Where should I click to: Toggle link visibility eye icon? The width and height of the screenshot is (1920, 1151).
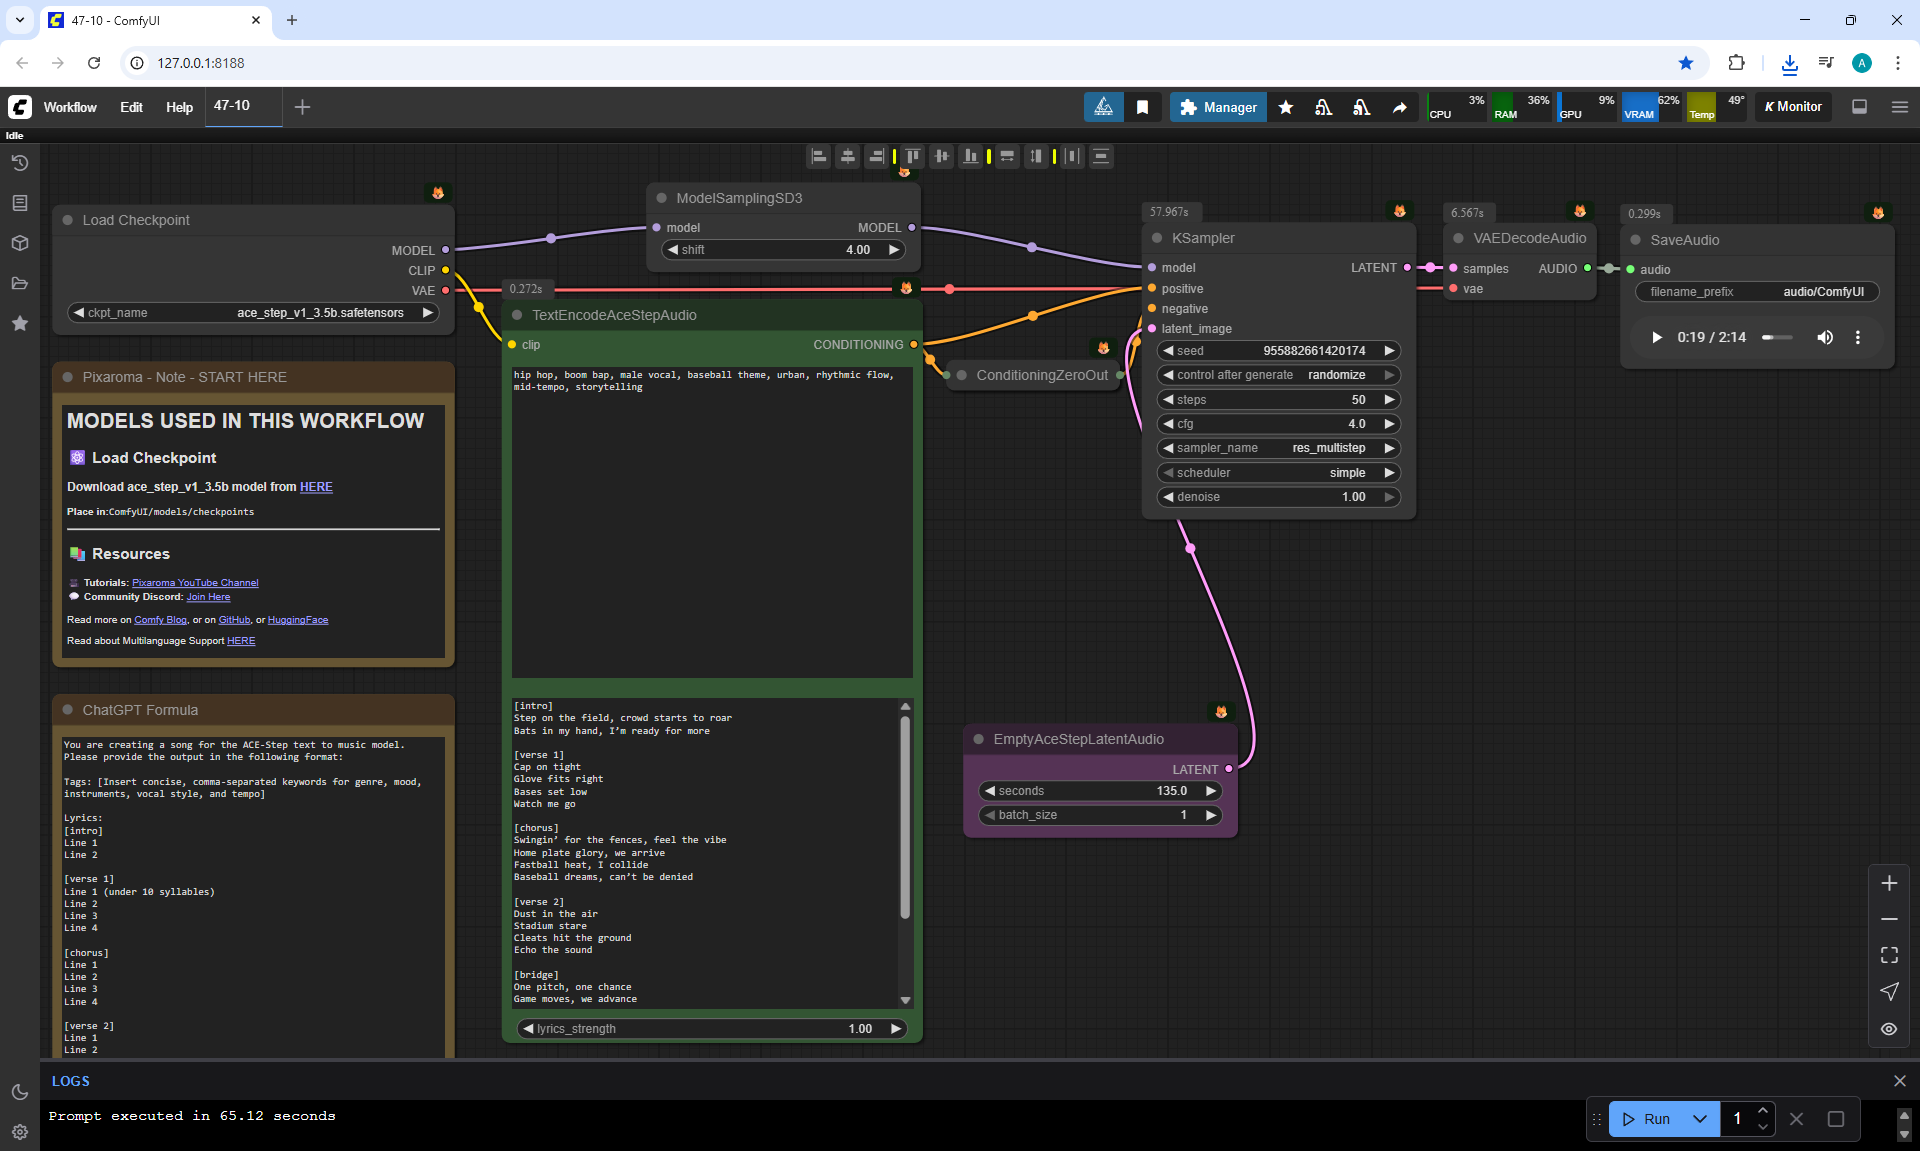click(x=1889, y=1028)
